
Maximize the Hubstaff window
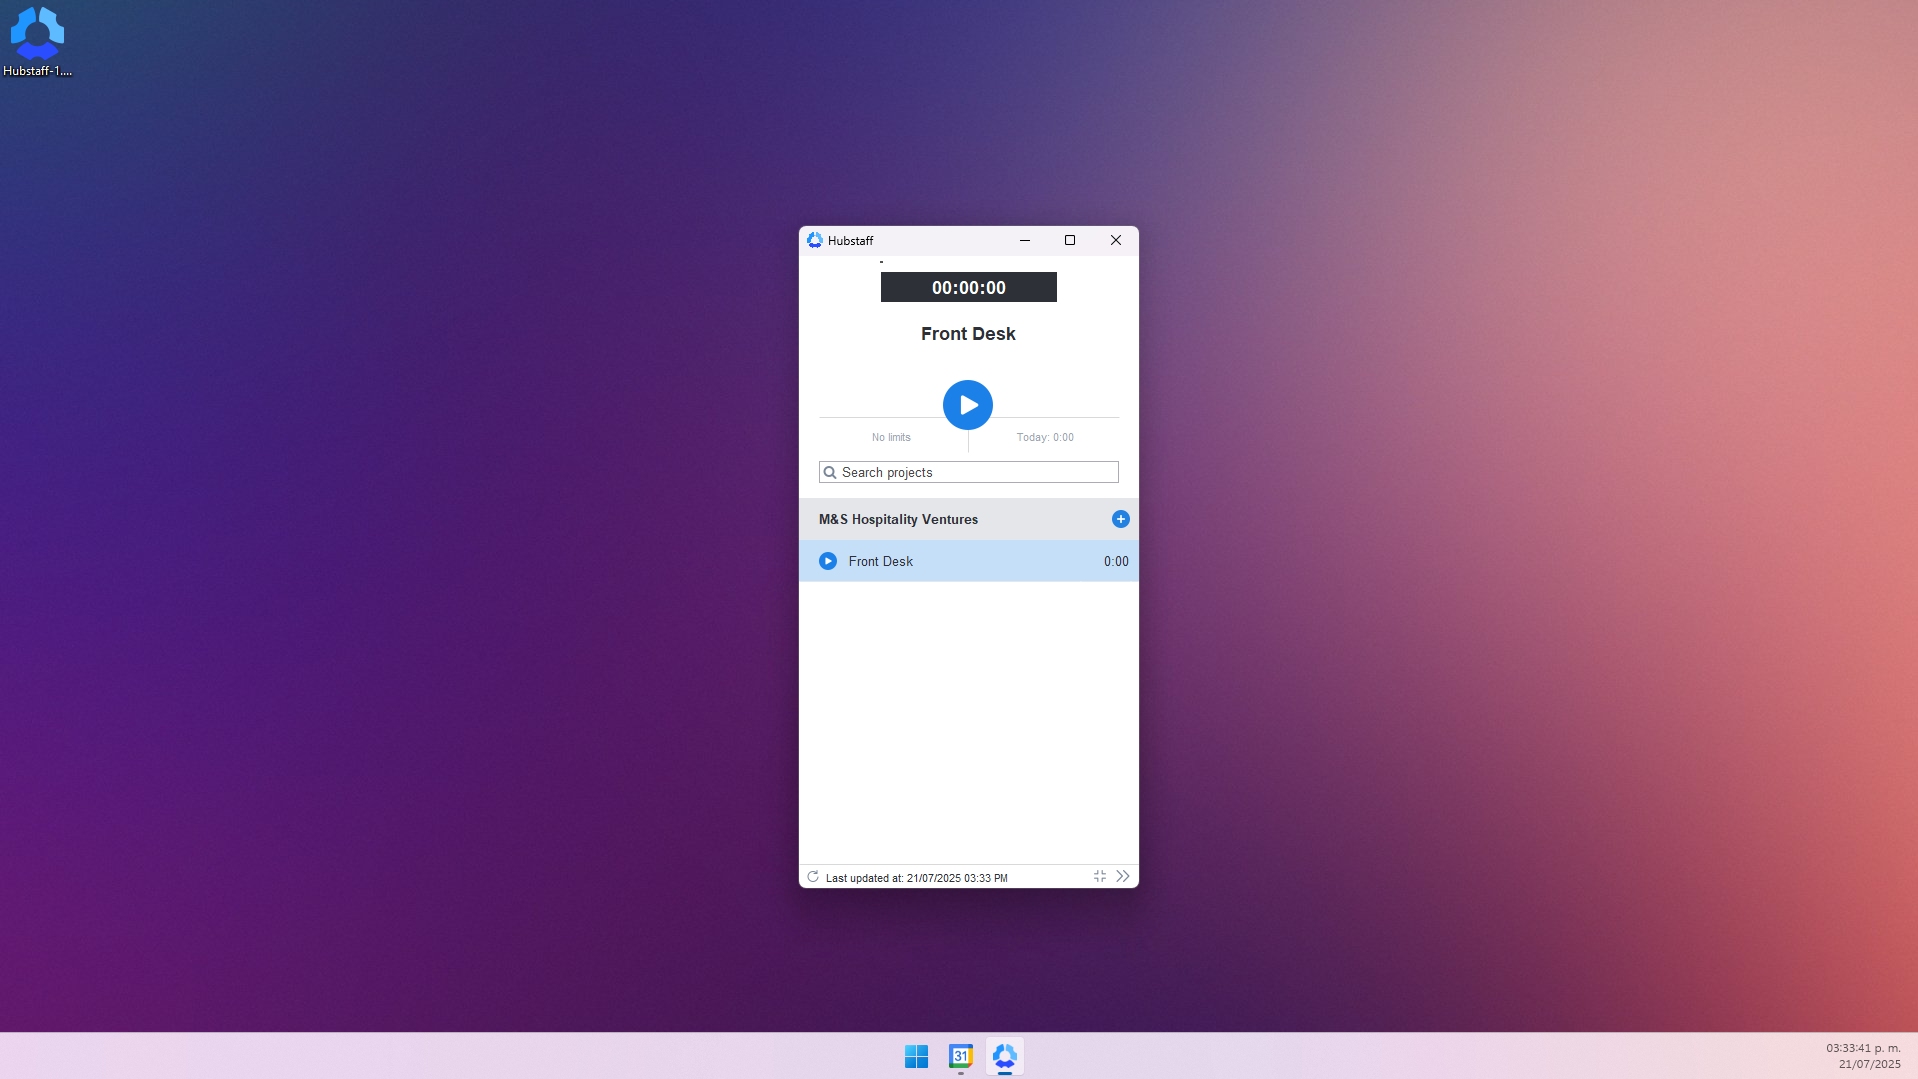(1070, 240)
